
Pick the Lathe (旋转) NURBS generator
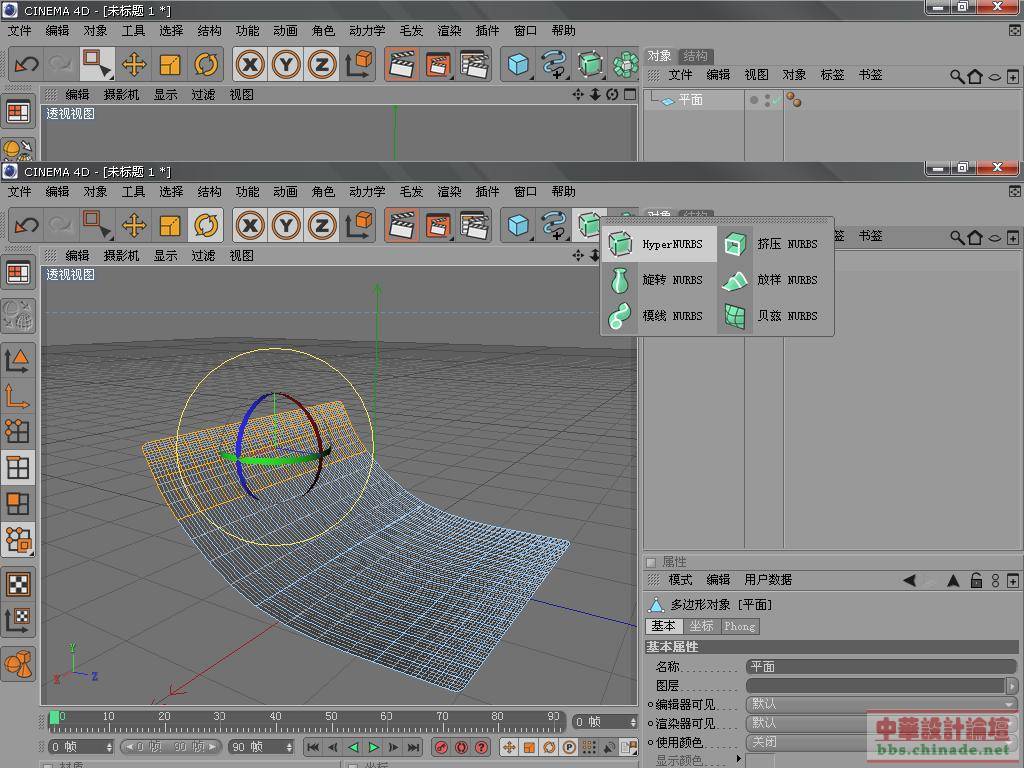[x=658, y=280]
